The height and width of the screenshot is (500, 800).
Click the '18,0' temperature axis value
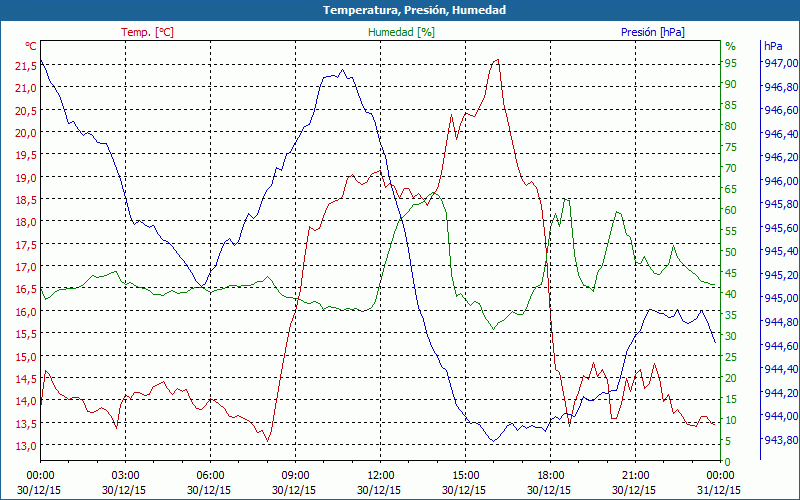pyautogui.click(x=26, y=222)
